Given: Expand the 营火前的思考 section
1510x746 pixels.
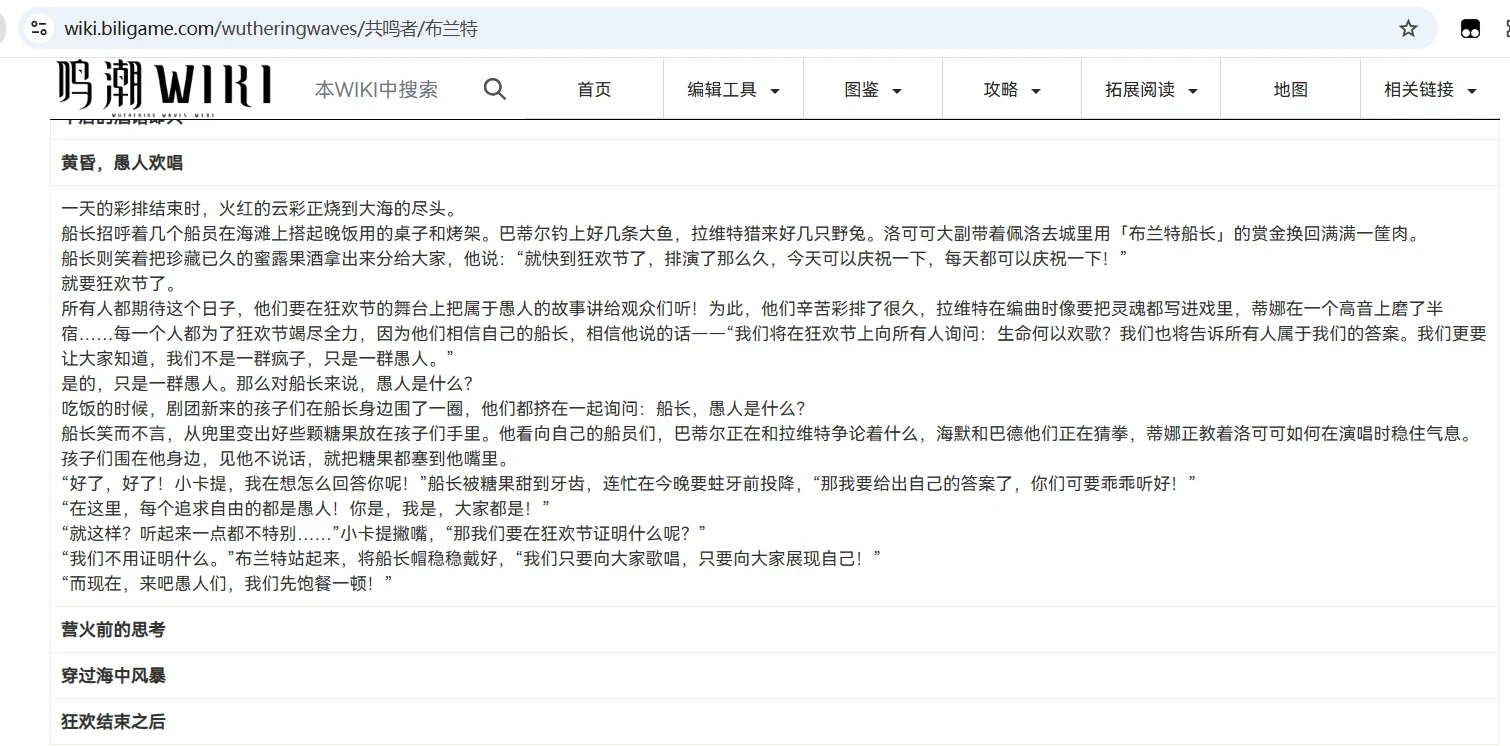Looking at the screenshot, I should pyautogui.click(x=113, y=630).
